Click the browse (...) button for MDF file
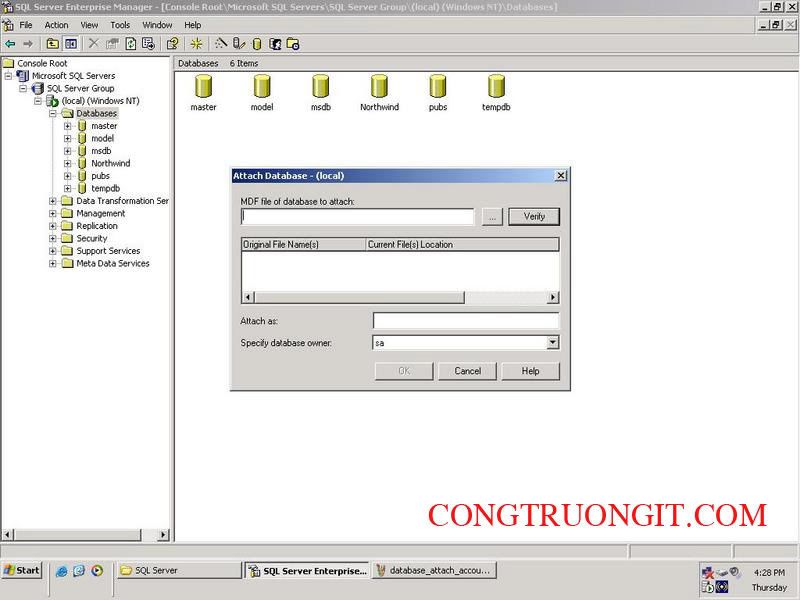Image resolution: width=800 pixels, height=600 pixels. pyautogui.click(x=492, y=217)
